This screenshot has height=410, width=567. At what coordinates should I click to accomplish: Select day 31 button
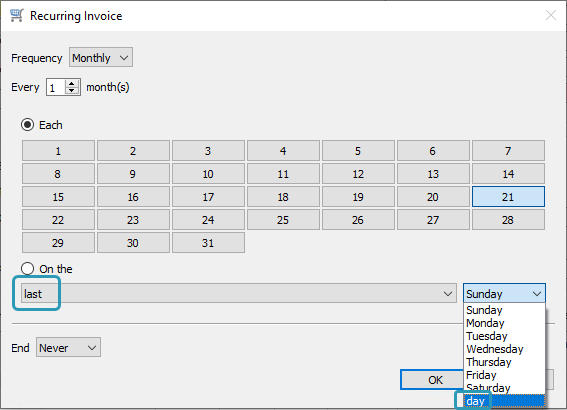pyautogui.click(x=208, y=243)
